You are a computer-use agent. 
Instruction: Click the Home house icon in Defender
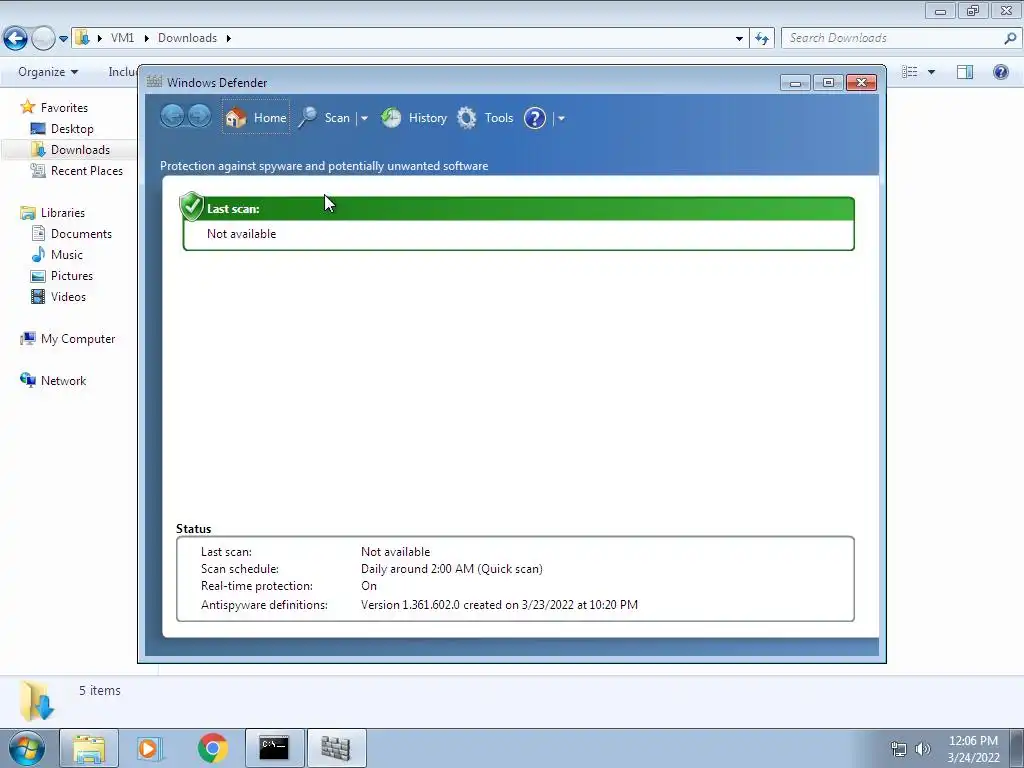236,118
